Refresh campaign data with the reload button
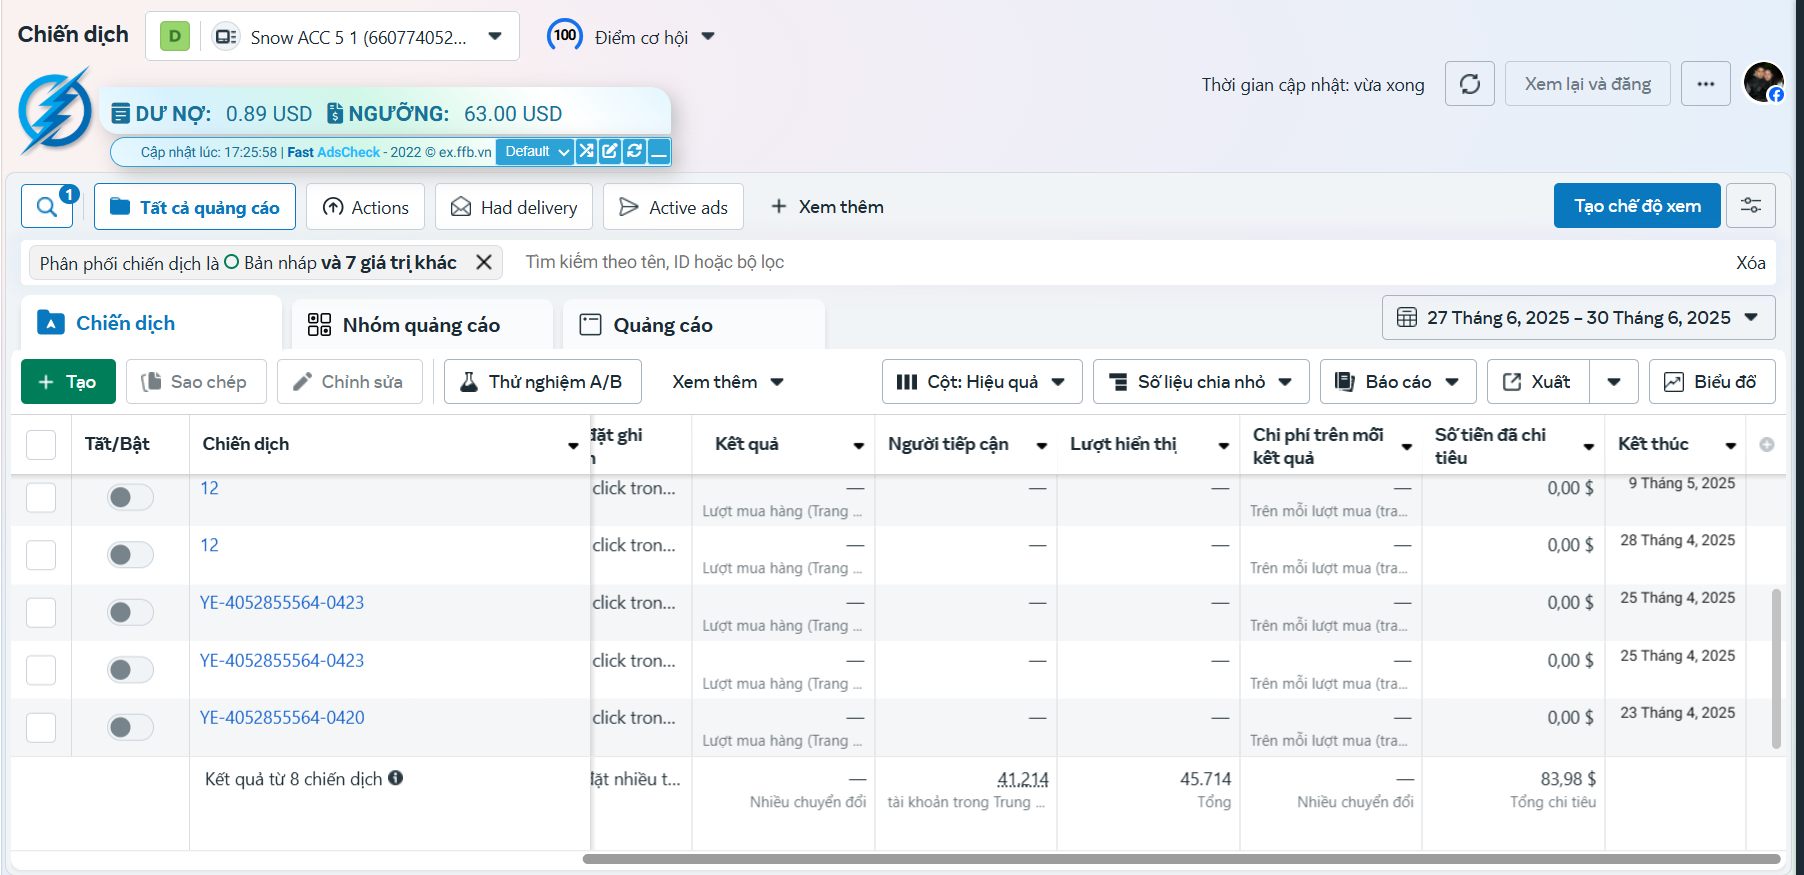 click(x=1470, y=84)
